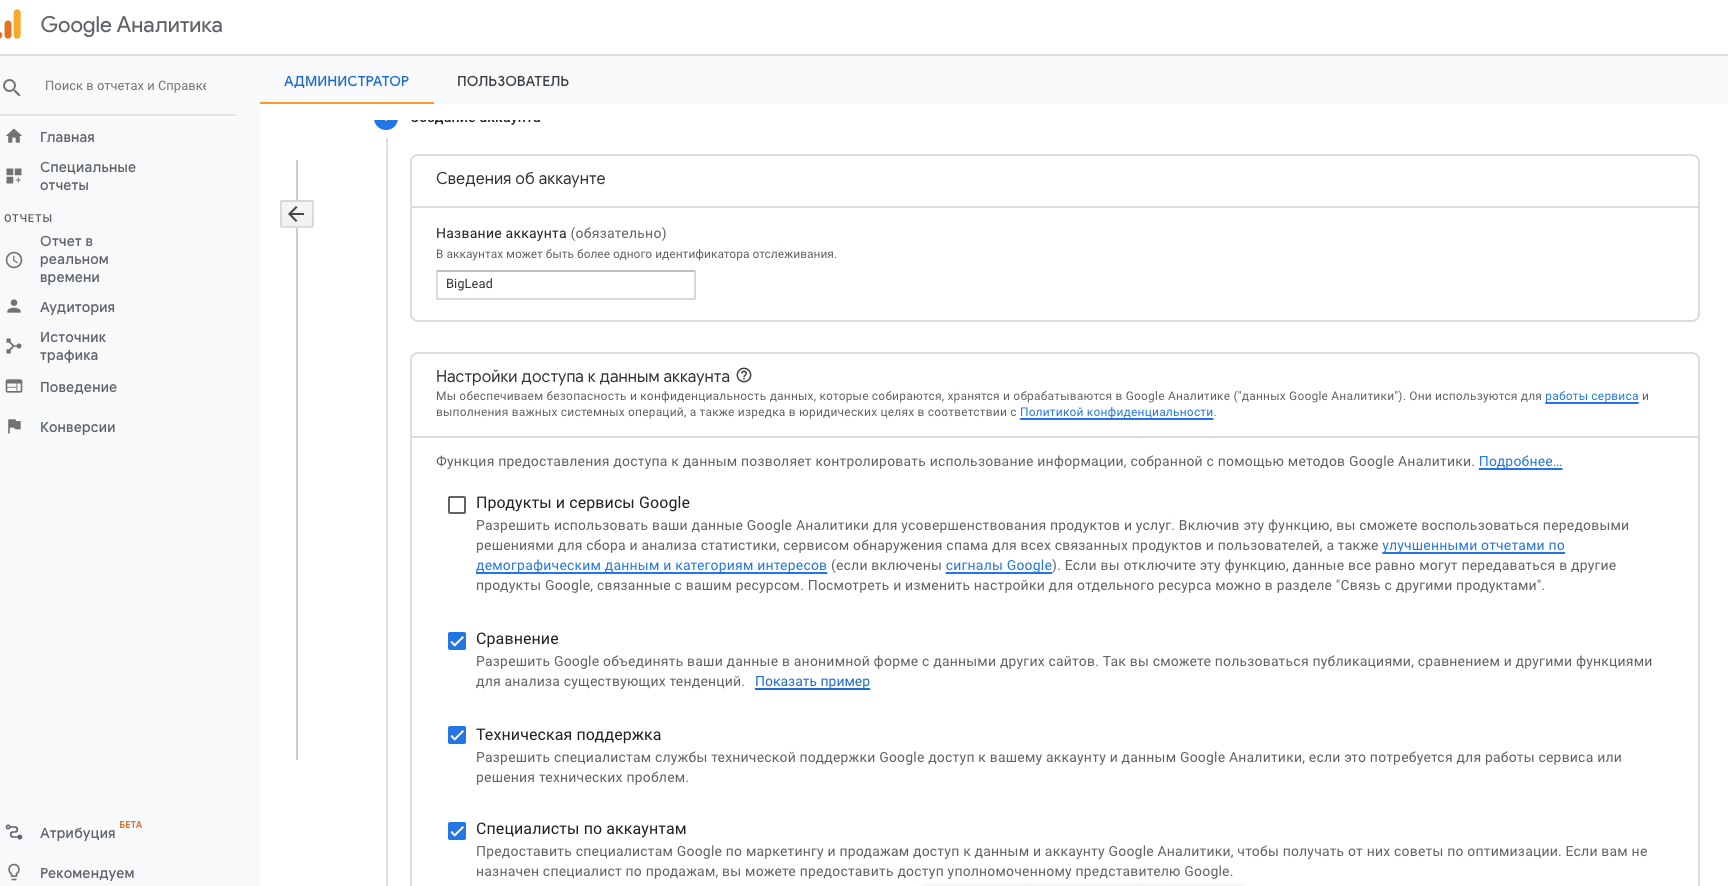Image resolution: width=1728 pixels, height=886 pixels.
Task: Switch to the ПОЛЬЗОВАТЕЛЬ tab
Action: click(x=513, y=81)
